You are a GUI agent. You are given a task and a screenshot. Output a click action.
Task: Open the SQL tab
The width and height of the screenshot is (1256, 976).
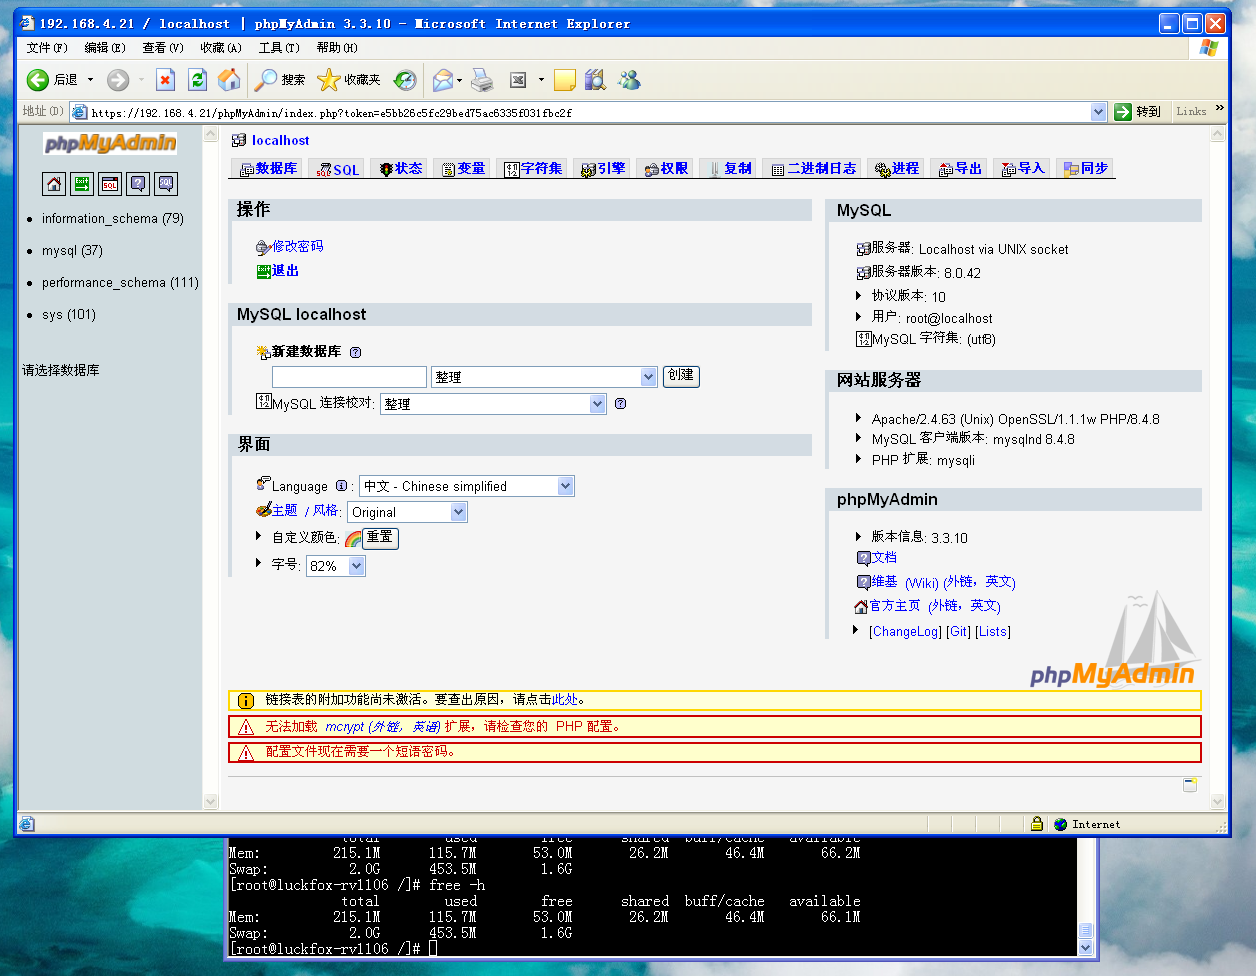pos(338,169)
